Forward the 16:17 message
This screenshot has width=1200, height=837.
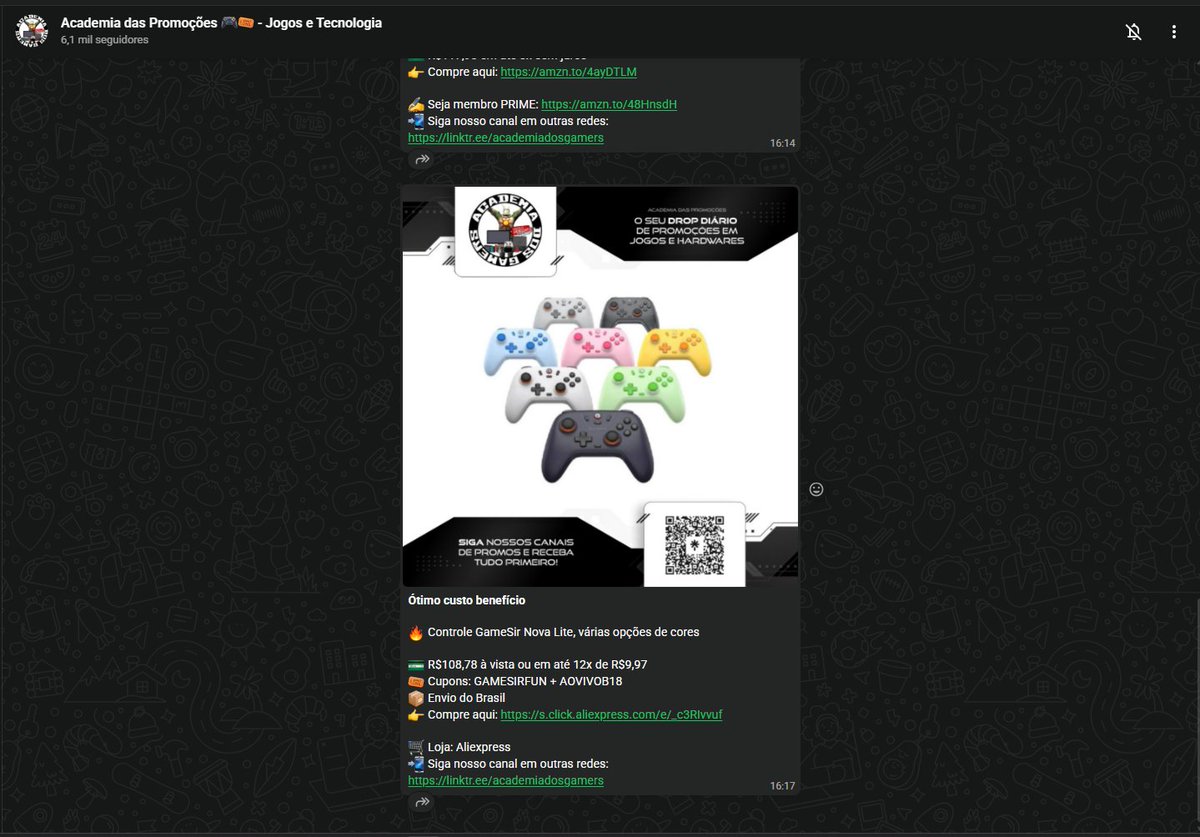tap(422, 802)
